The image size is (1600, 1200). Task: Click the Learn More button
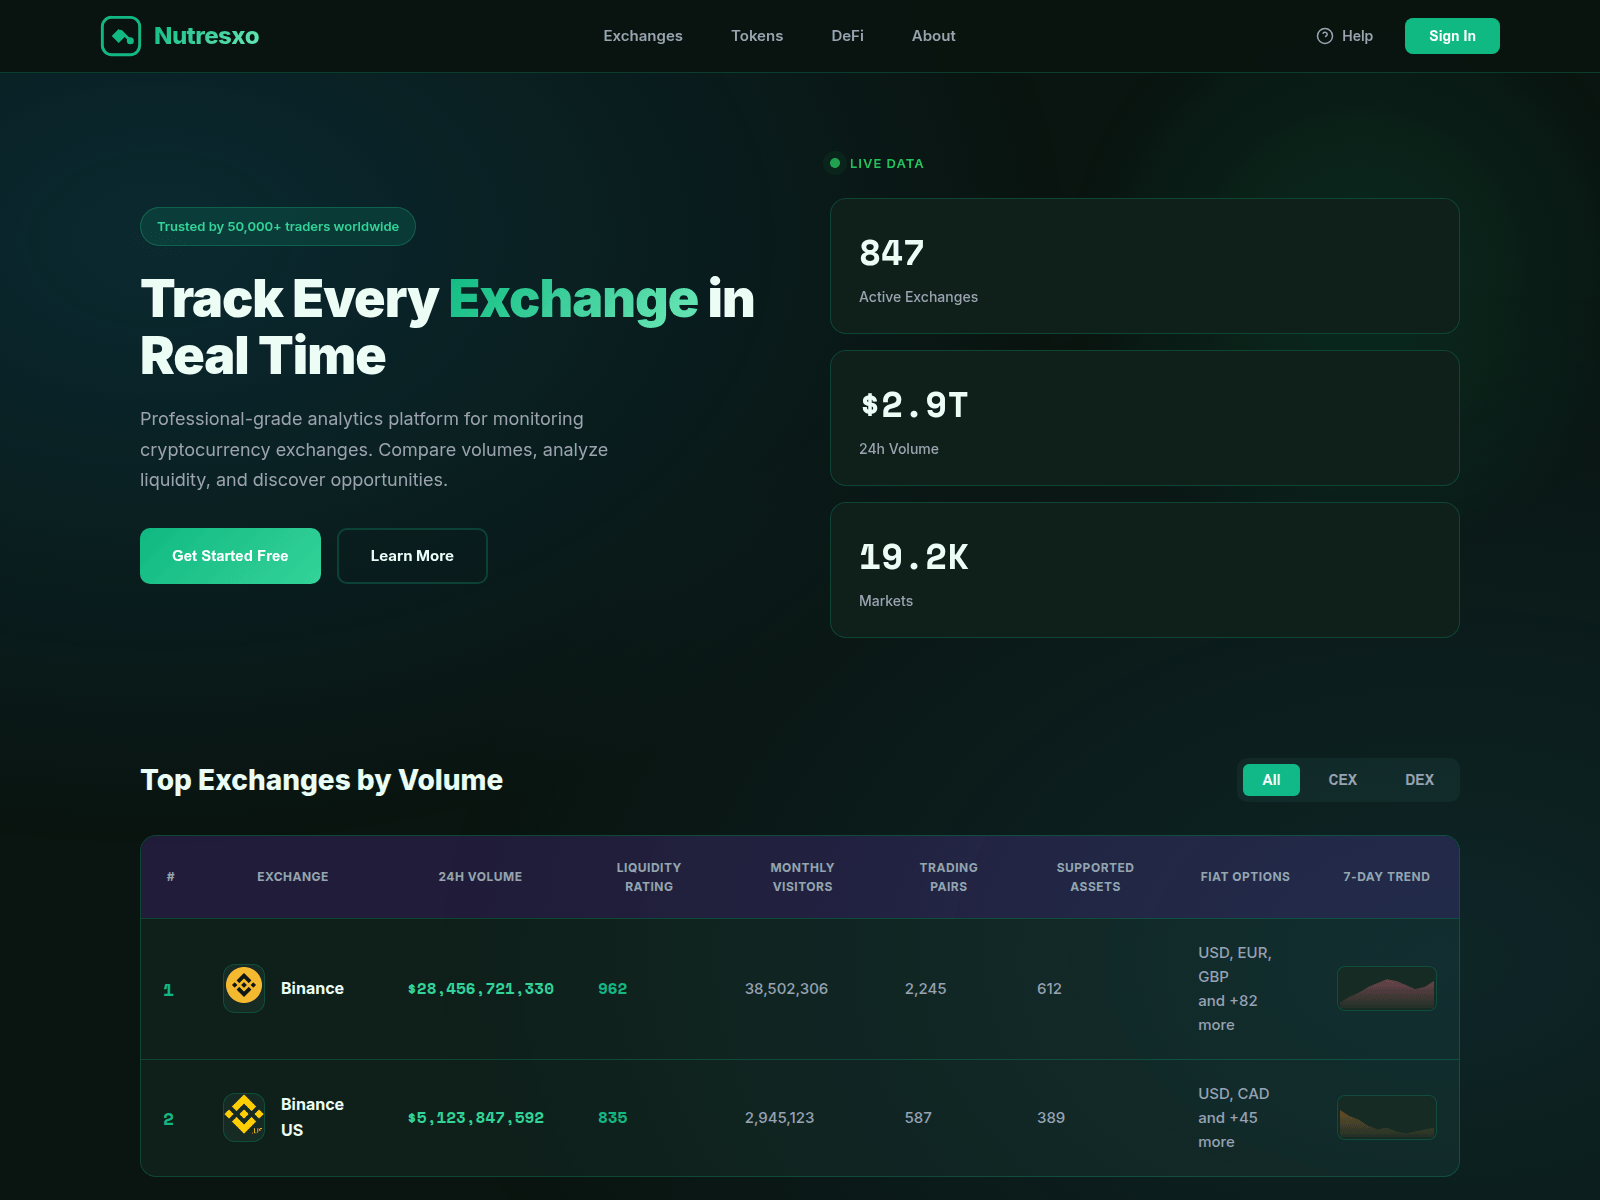click(x=412, y=556)
